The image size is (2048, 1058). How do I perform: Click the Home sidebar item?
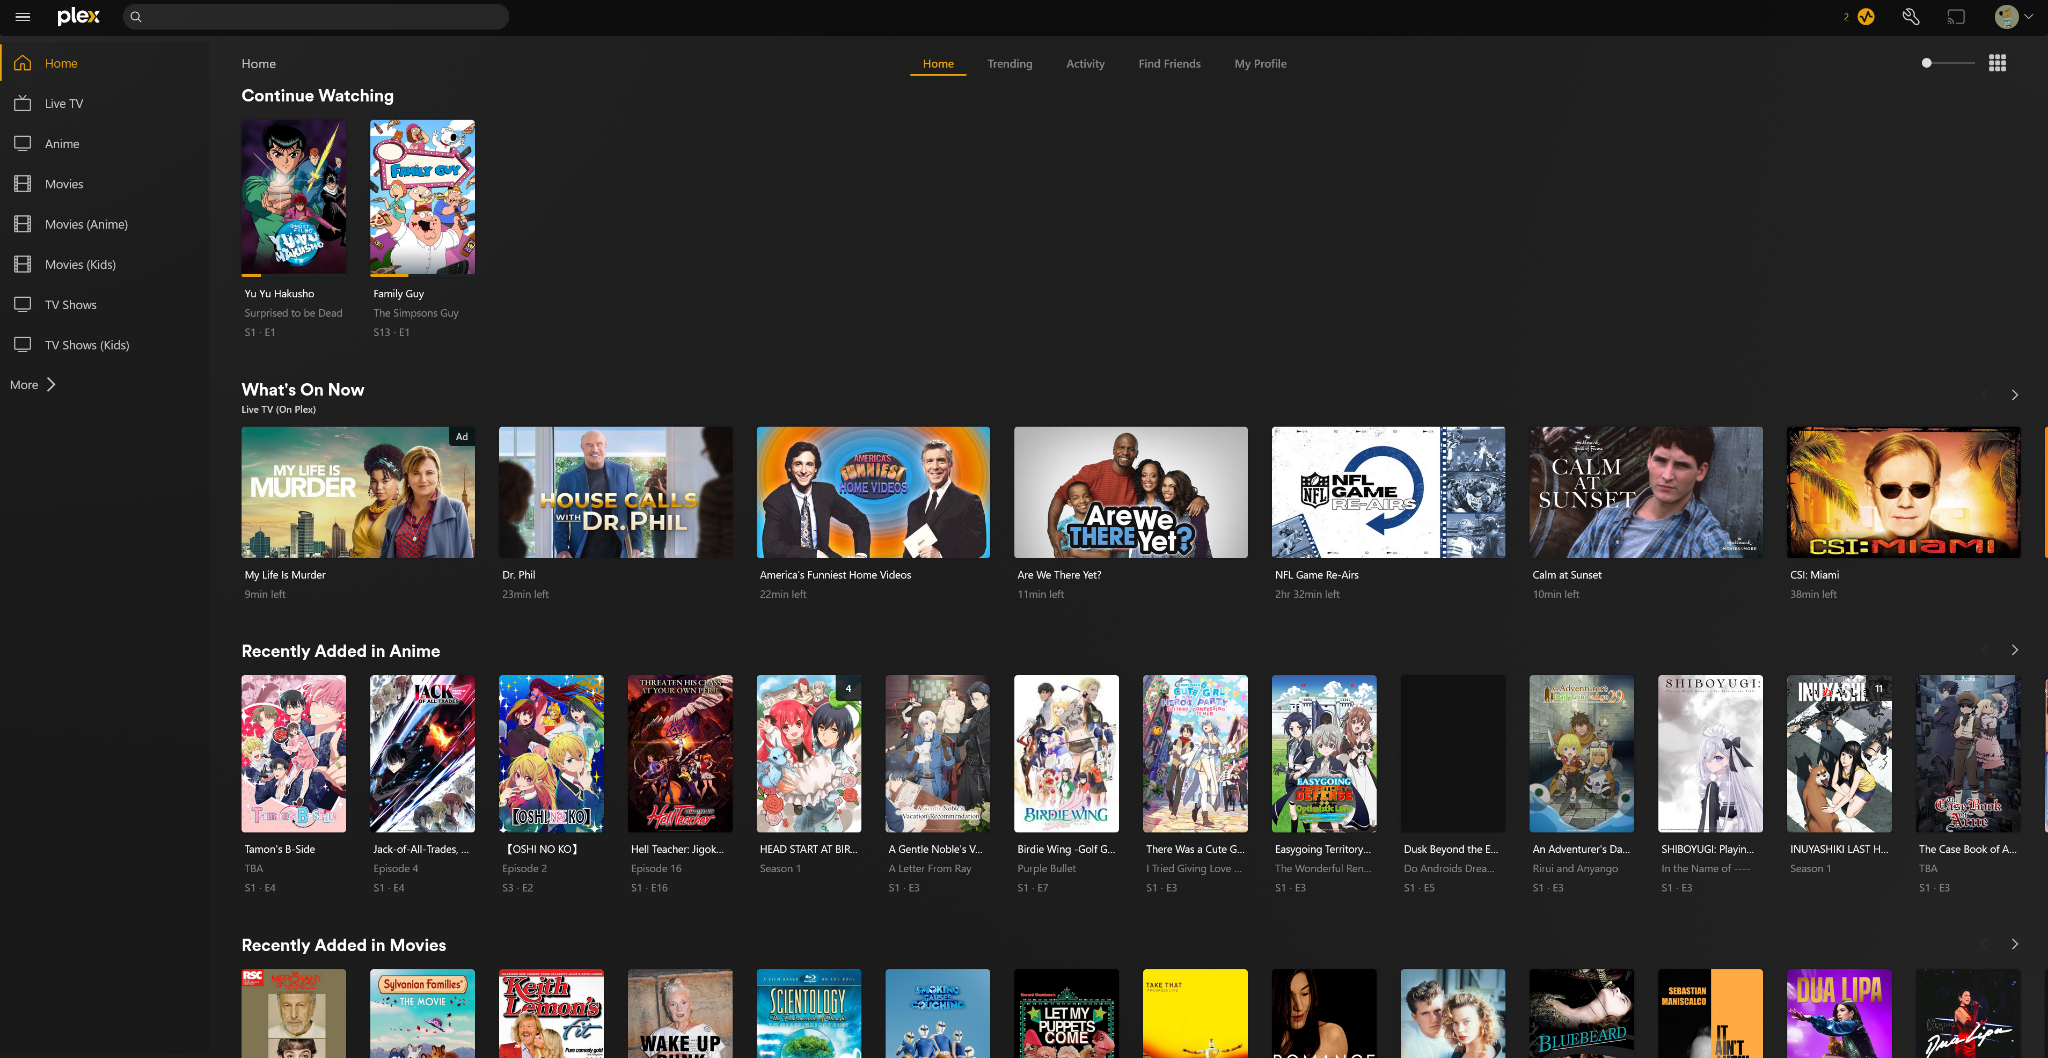pyautogui.click(x=60, y=63)
